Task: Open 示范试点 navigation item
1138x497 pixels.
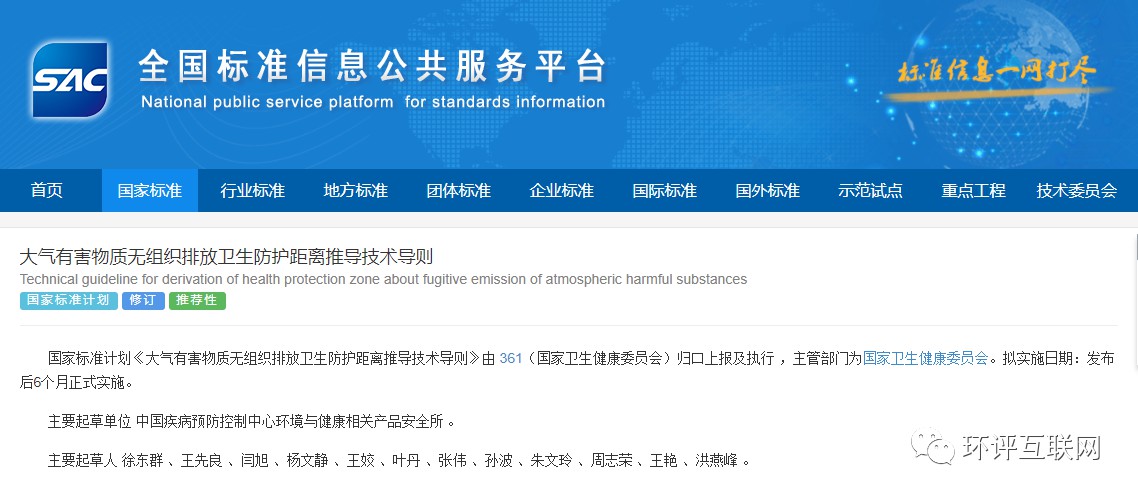Action: [x=871, y=190]
